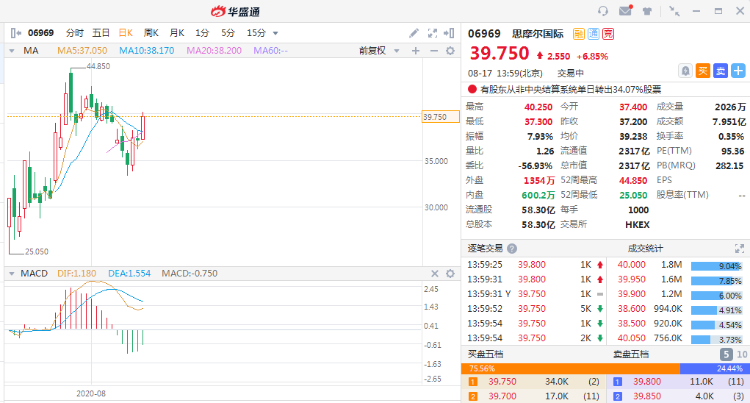Add stock to watchlist with plus icon
This screenshot has width=750, height=403.
click(x=737, y=70)
